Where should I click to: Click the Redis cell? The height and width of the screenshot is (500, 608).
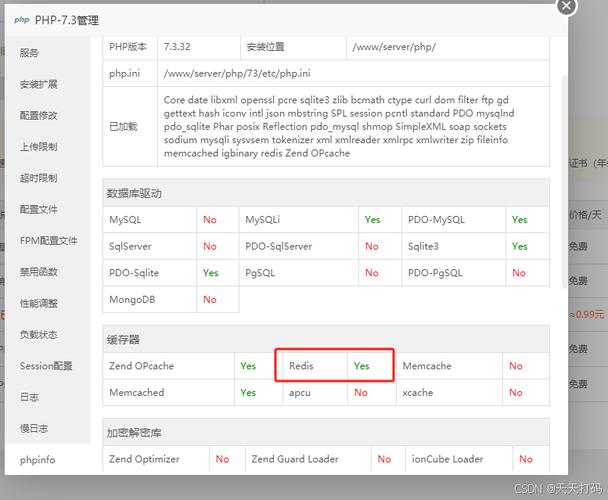tap(315, 366)
